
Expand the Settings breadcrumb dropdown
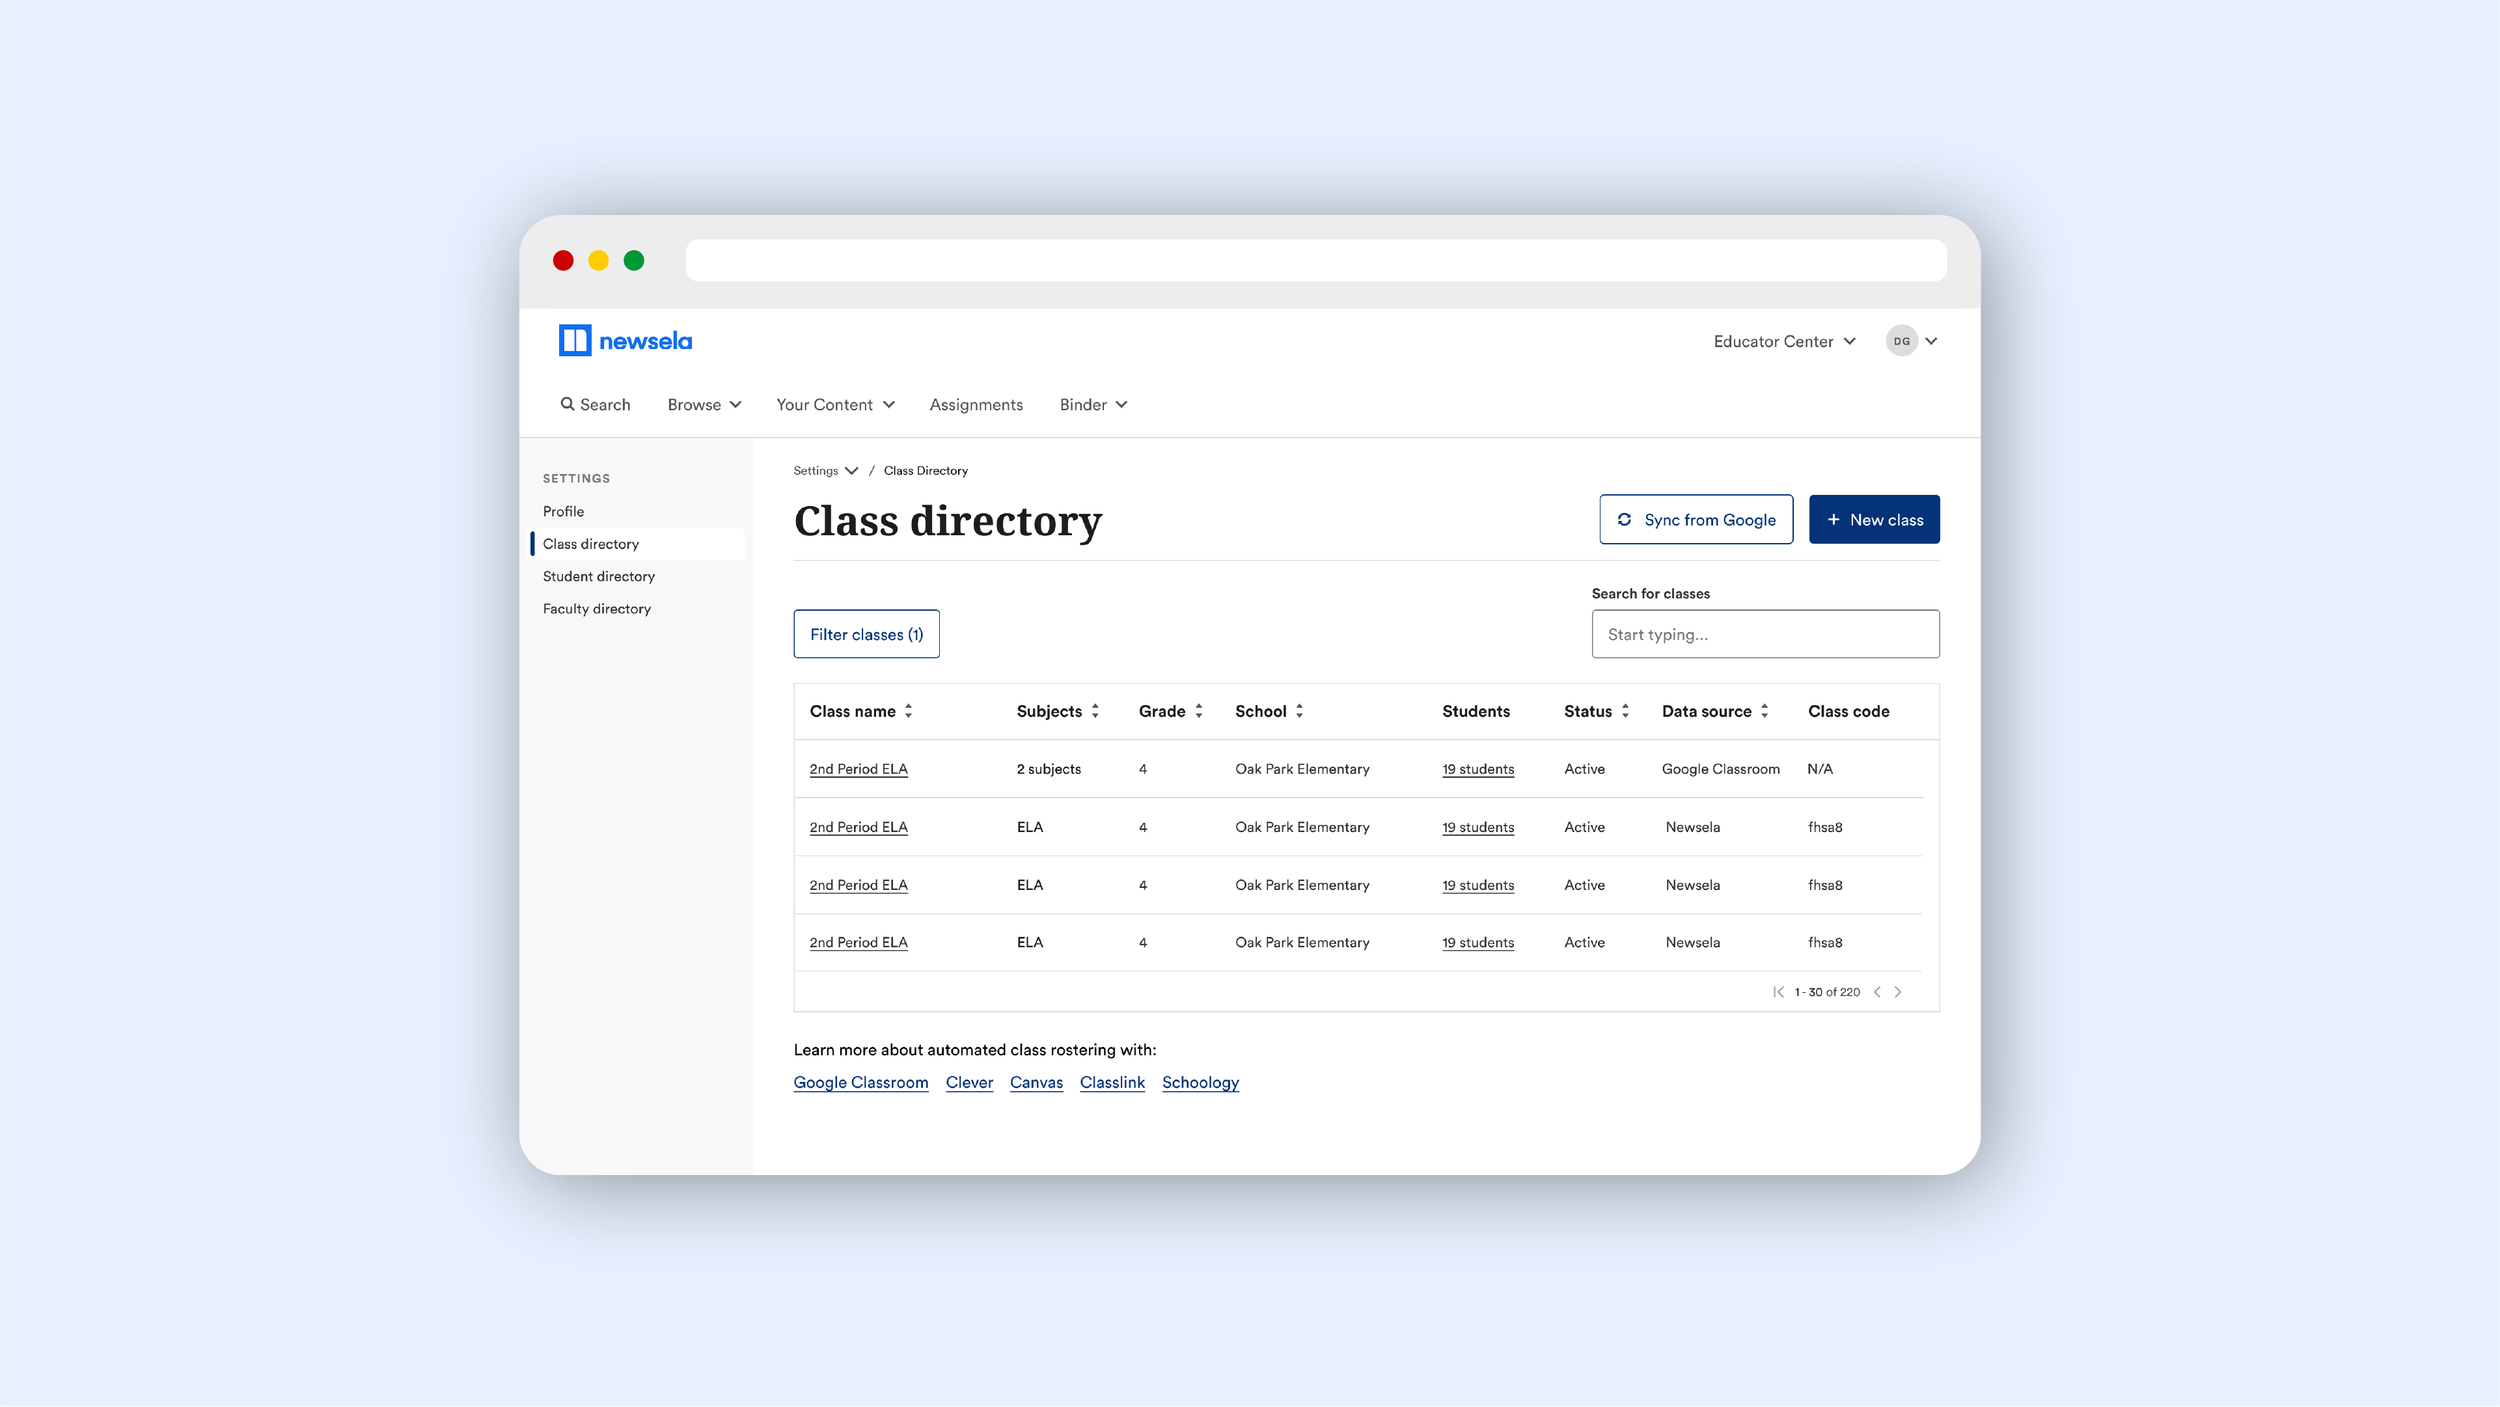[x=825, y=470]
